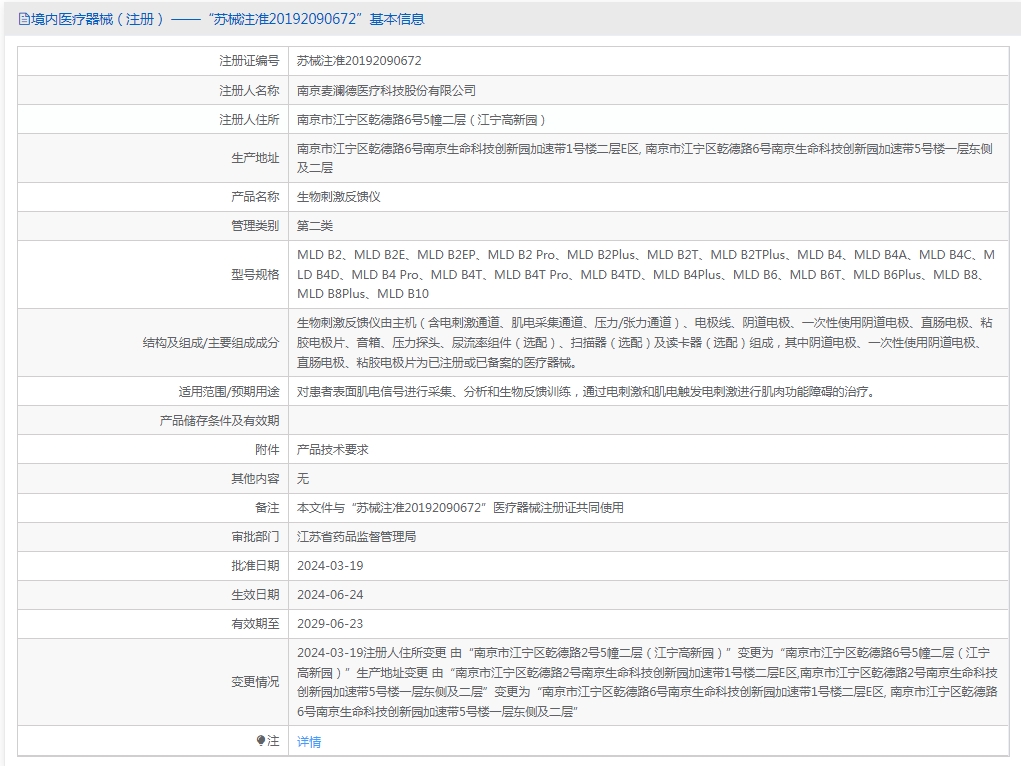Select the registrant name 南京麦澜德医疗科技股份有限公司
The height and width of the screenshot is (766, 1021).
(386, 90)
